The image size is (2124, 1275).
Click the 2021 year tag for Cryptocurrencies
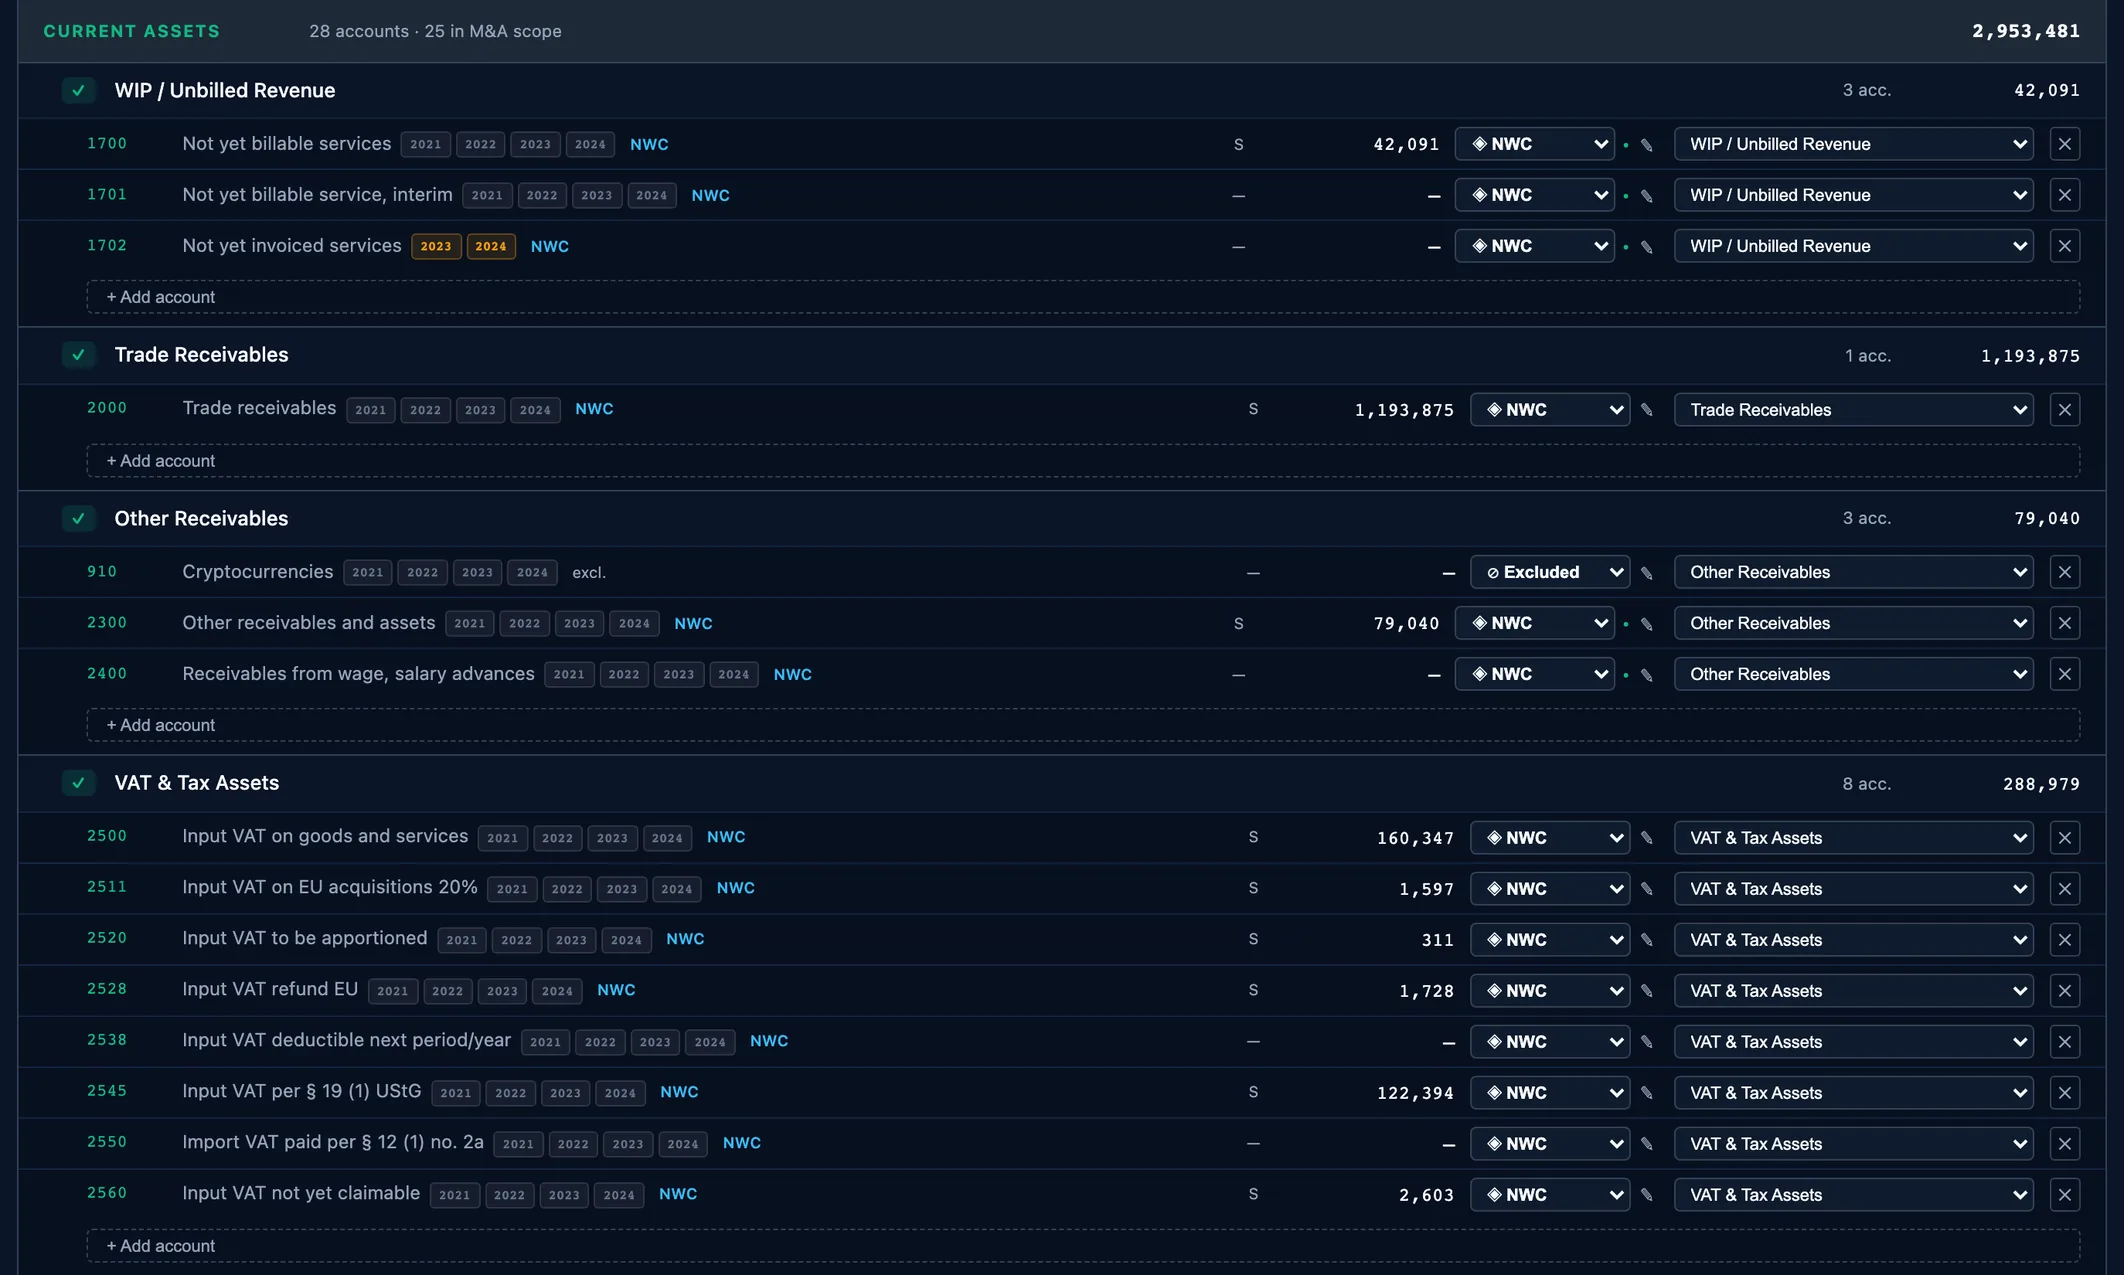(368, 573)
